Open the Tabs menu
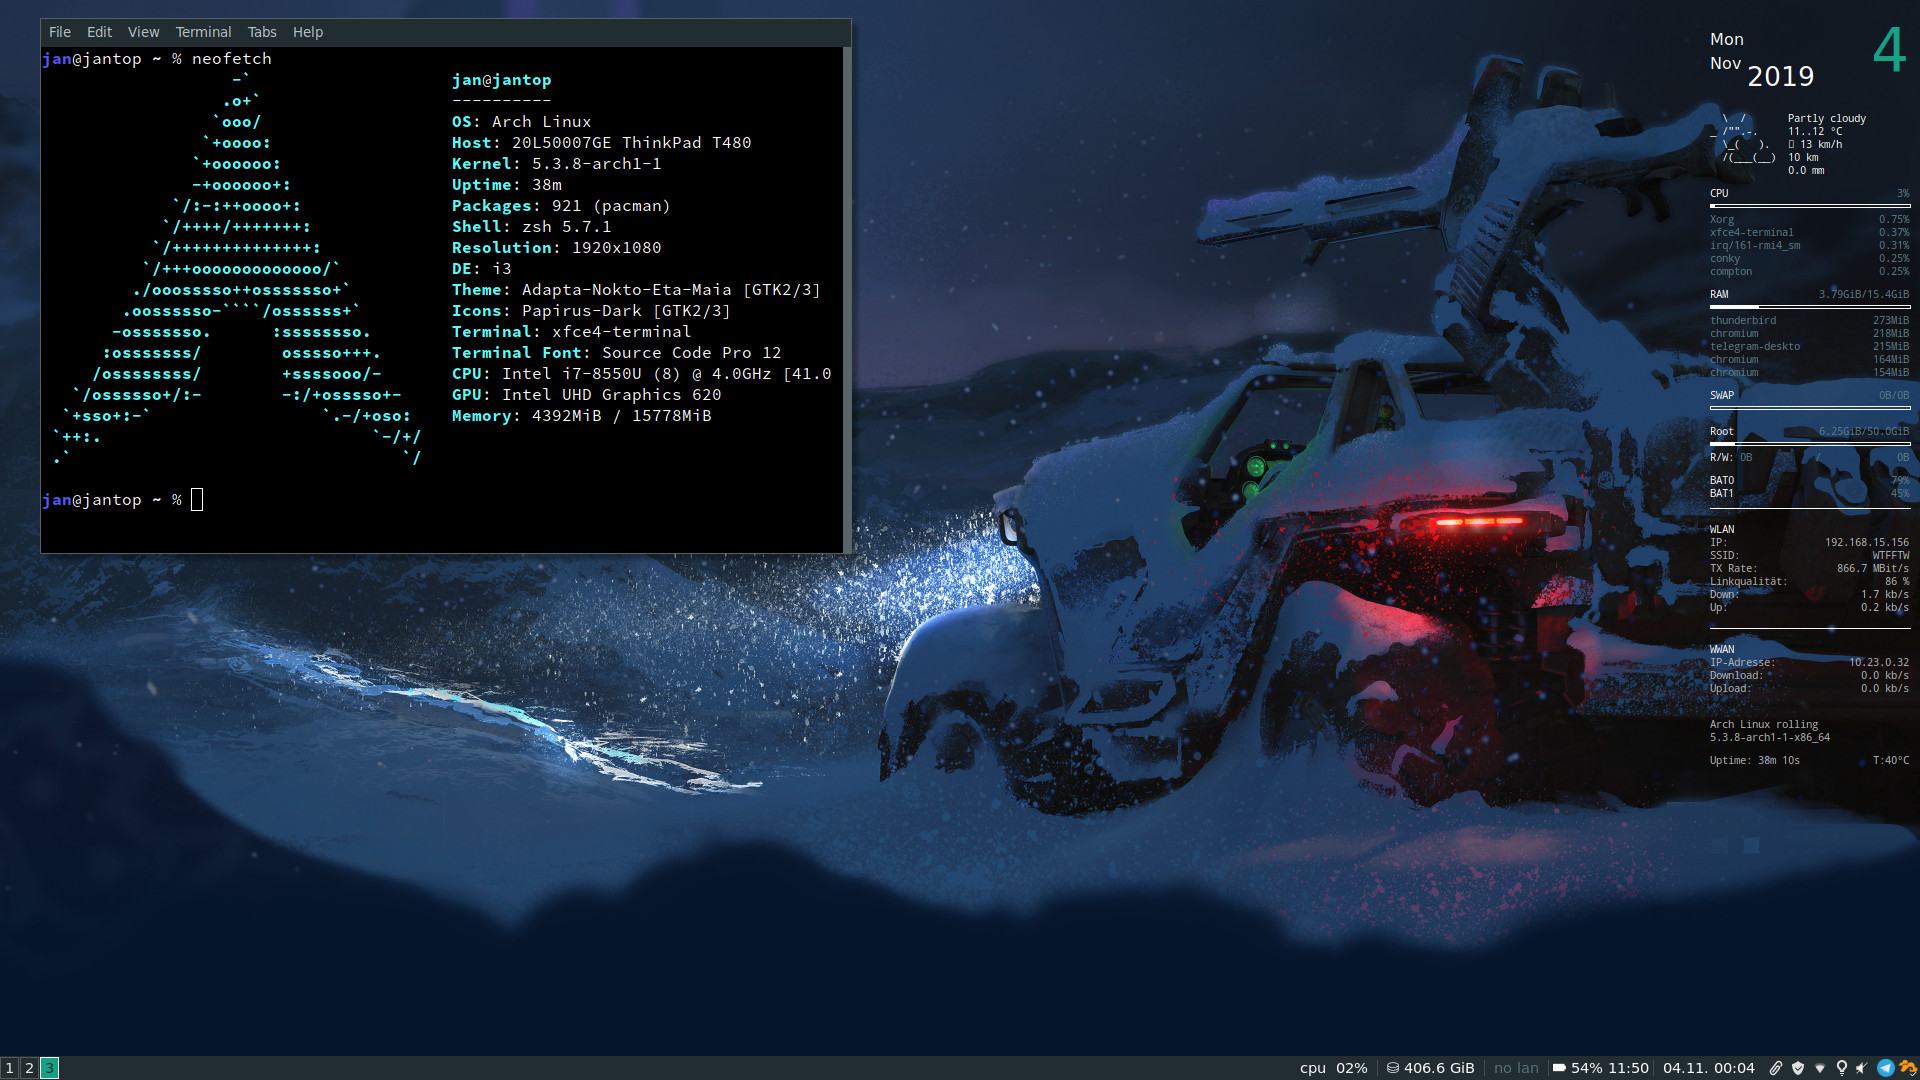This screenshot has height=1080, width=1920. tap(262, 32)
